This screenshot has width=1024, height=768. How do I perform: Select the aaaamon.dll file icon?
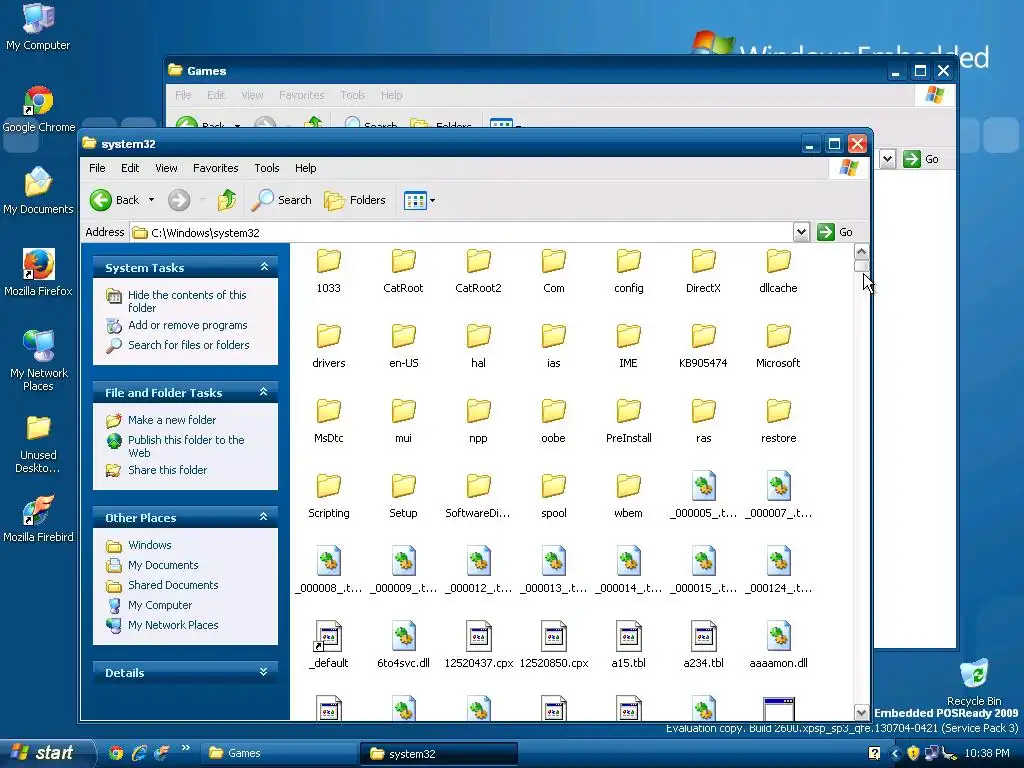point(778,636)
